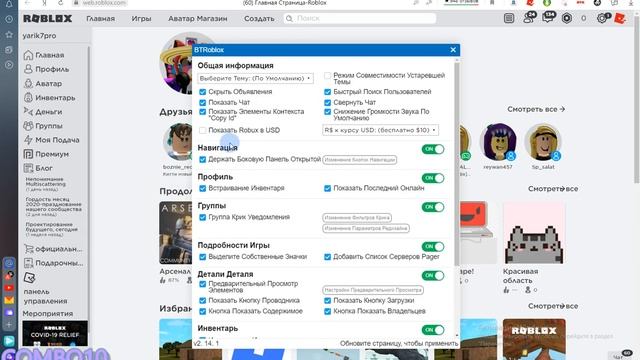Click the browser sidebar star icon
The width and height of the screenshot is (640, 360).
(9, 35)
